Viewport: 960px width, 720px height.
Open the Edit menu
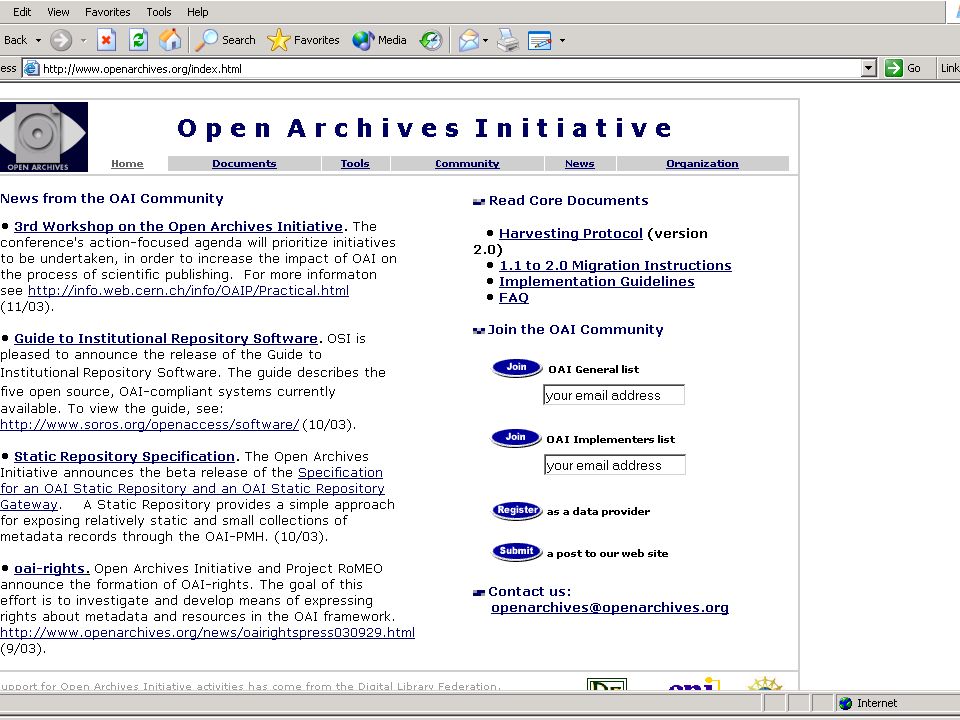[22, 12]
